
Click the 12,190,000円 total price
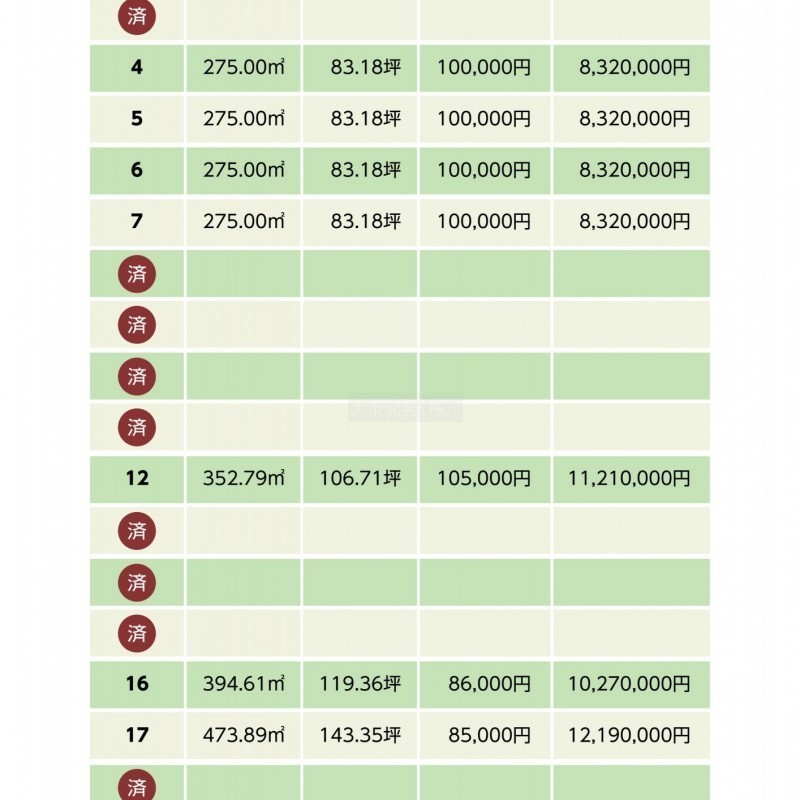coord(629,735)
